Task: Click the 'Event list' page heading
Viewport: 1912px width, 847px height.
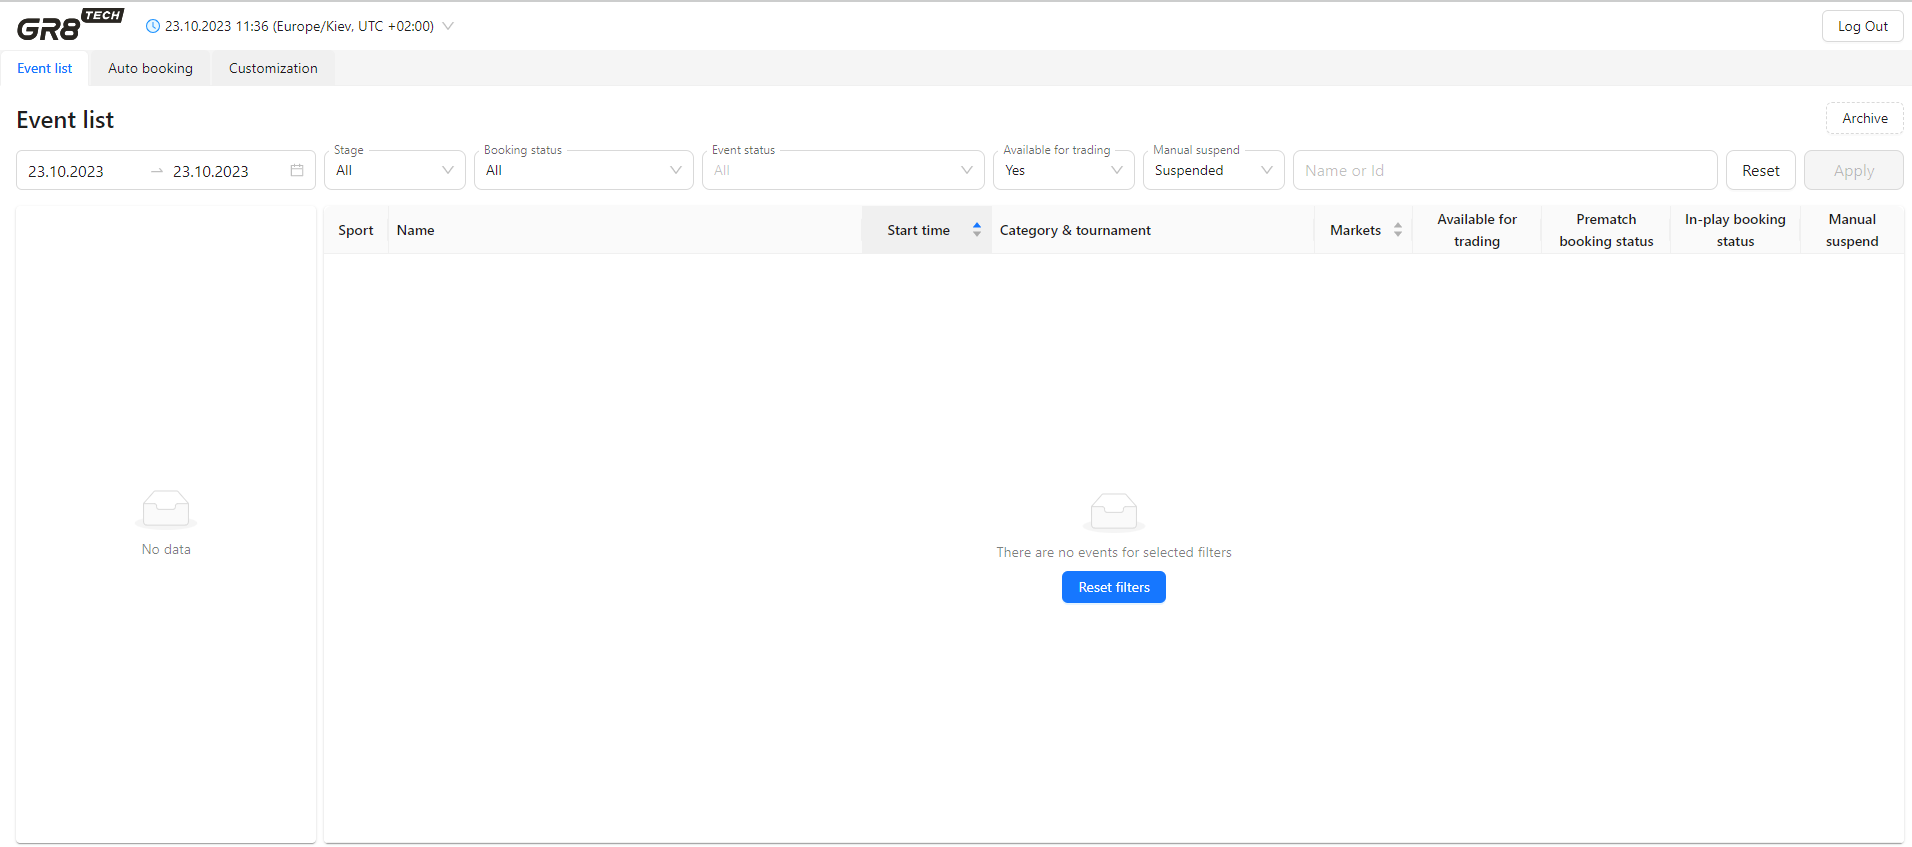Action: tap(65, 120)
